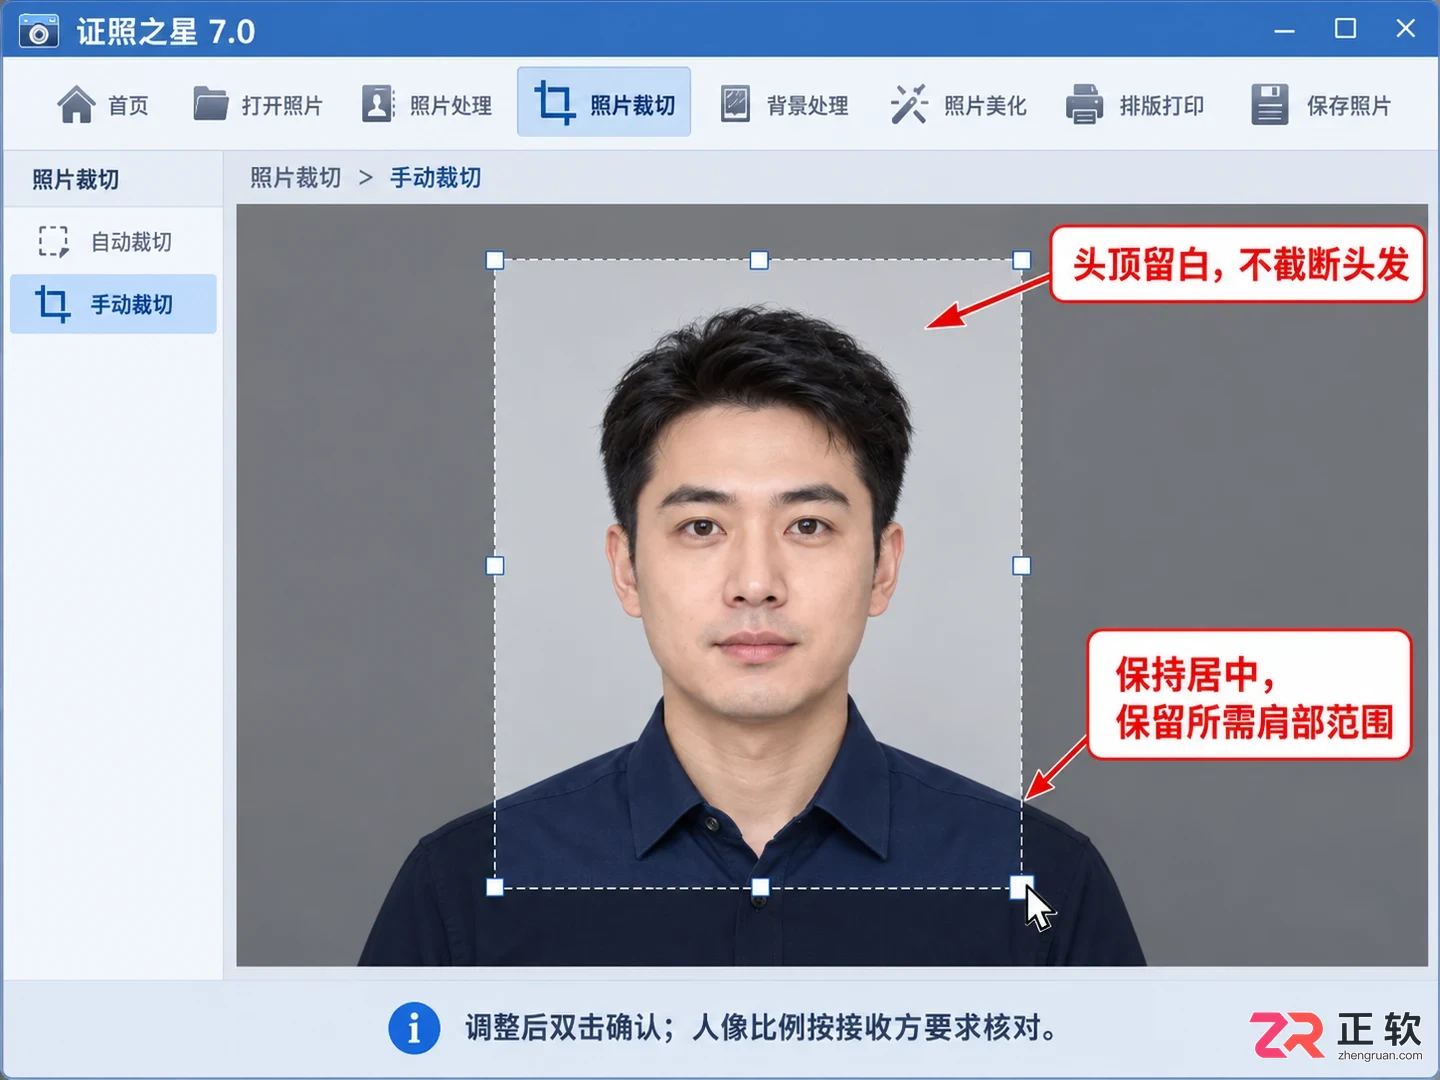Select the 照片处理 portrait icon
Screen dimensions: 1440x1080
pos(377,103)
